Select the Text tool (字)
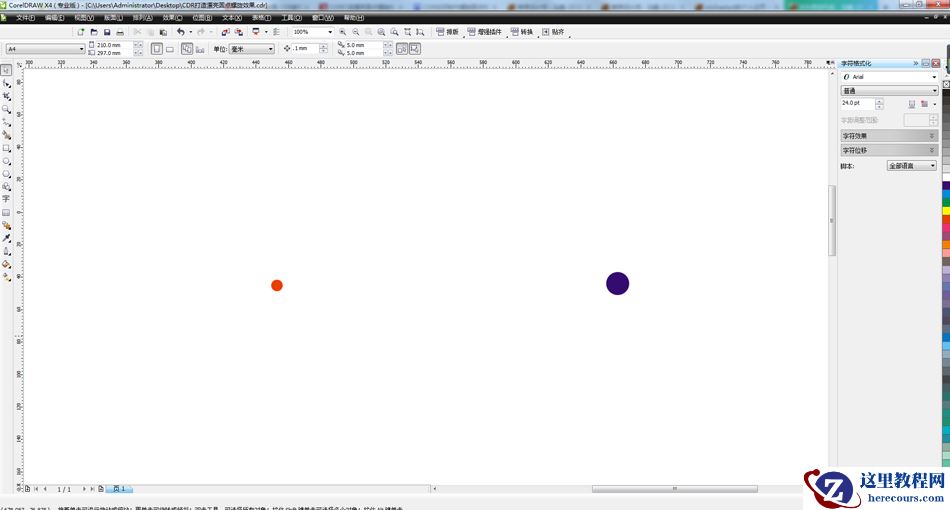The image size is (950, 510). [6, 199]
